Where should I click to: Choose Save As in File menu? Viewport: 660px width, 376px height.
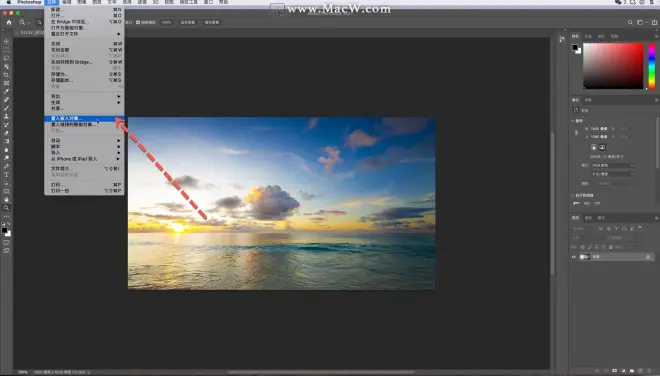click(x=84, y=74)
